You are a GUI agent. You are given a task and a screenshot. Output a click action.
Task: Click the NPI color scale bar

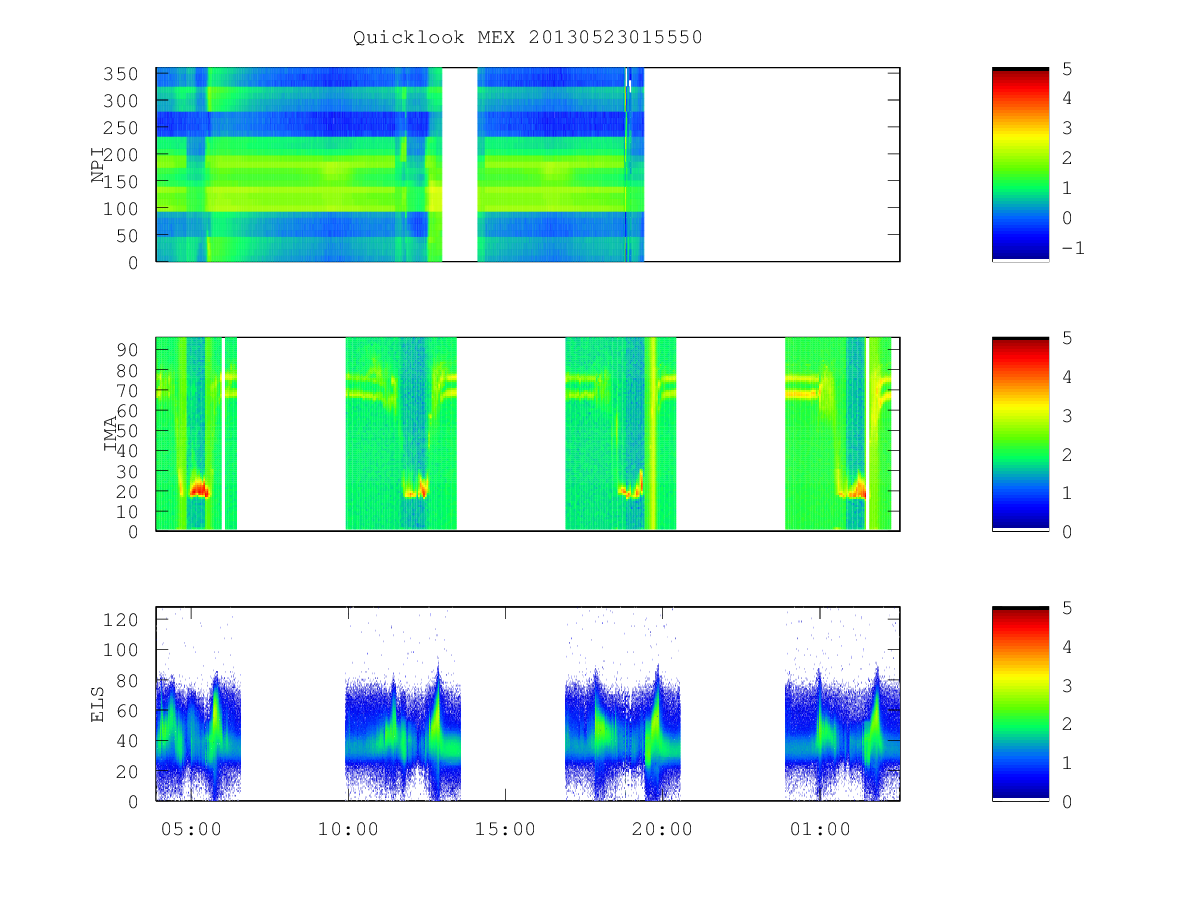tap(1020, 165)
